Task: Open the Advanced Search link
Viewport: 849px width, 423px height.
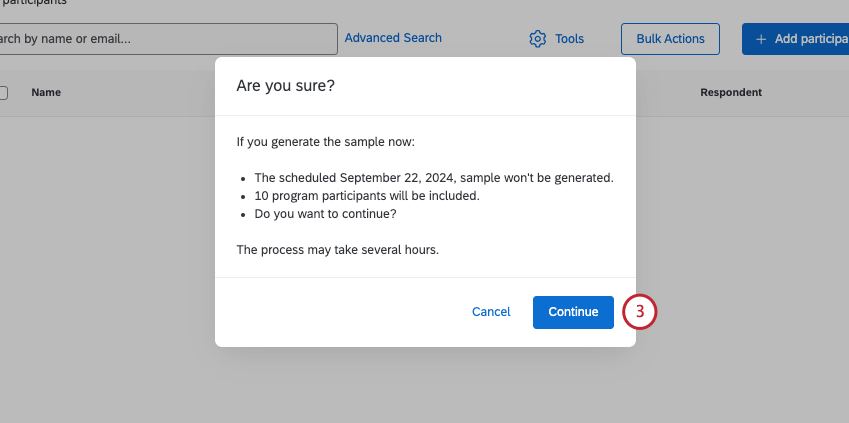Action: coord(393,38)
